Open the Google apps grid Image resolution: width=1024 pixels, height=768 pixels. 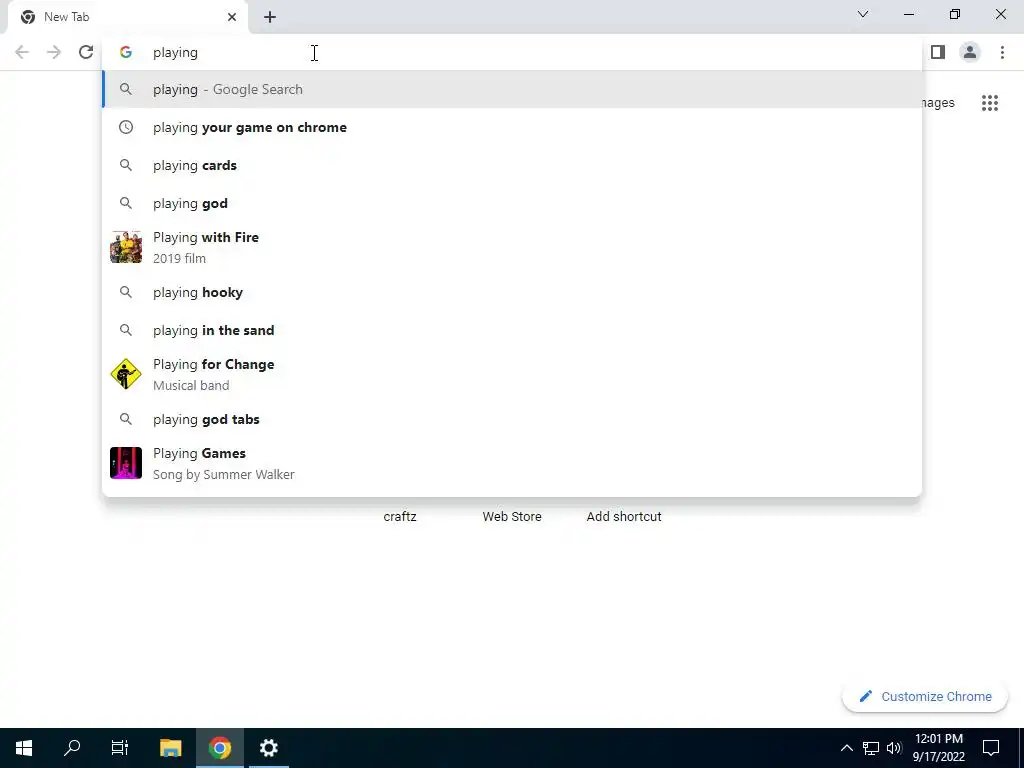point(990,103)
